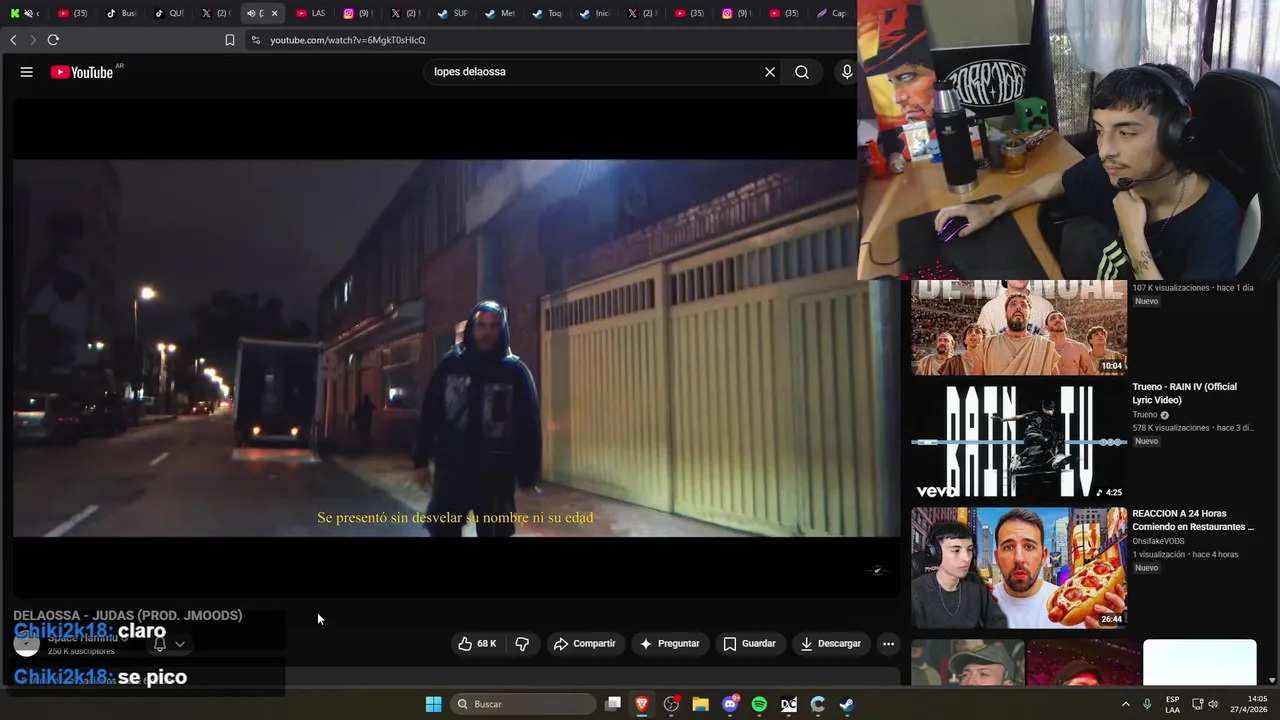Close the active YouTube tab
1280x720 pixels.
(x=274, y=13)
